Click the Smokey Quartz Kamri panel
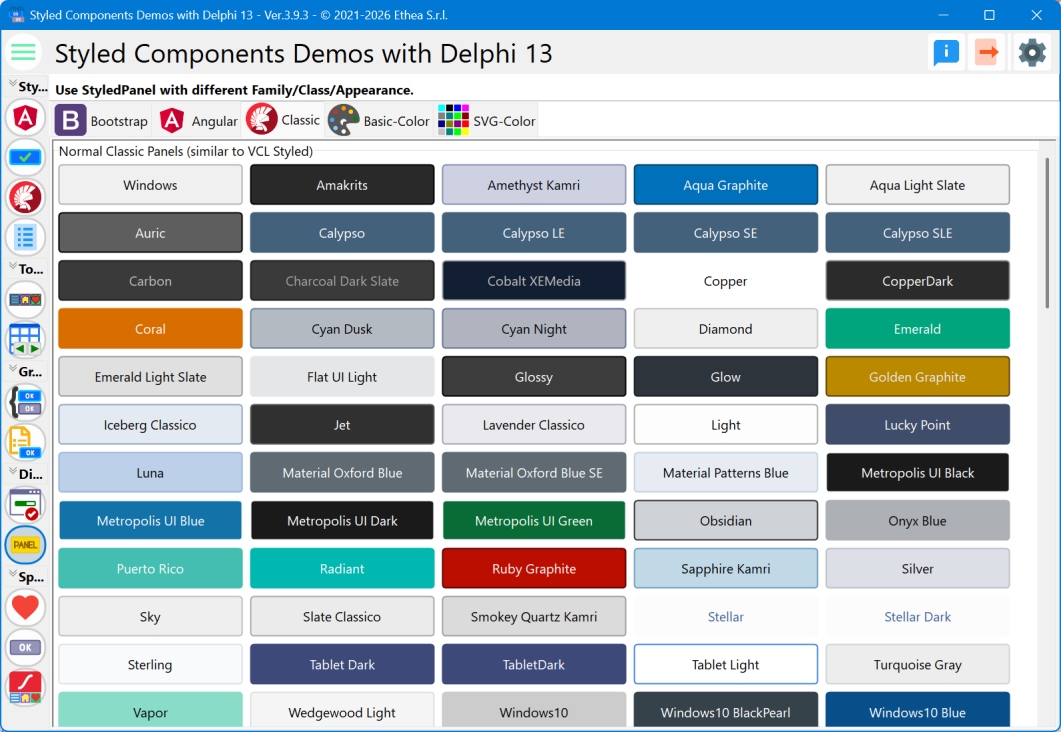1061x732 pixels. [x=534, y=616]
